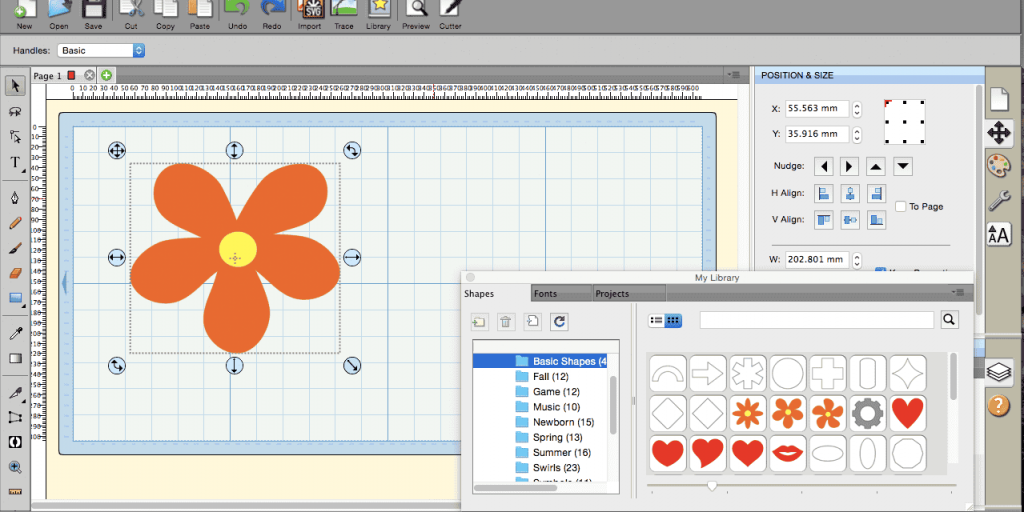The height and width of the screenshot is (512, 1024).
Task: Click the X position stepper arrows
Action: (x=857, y=108)
